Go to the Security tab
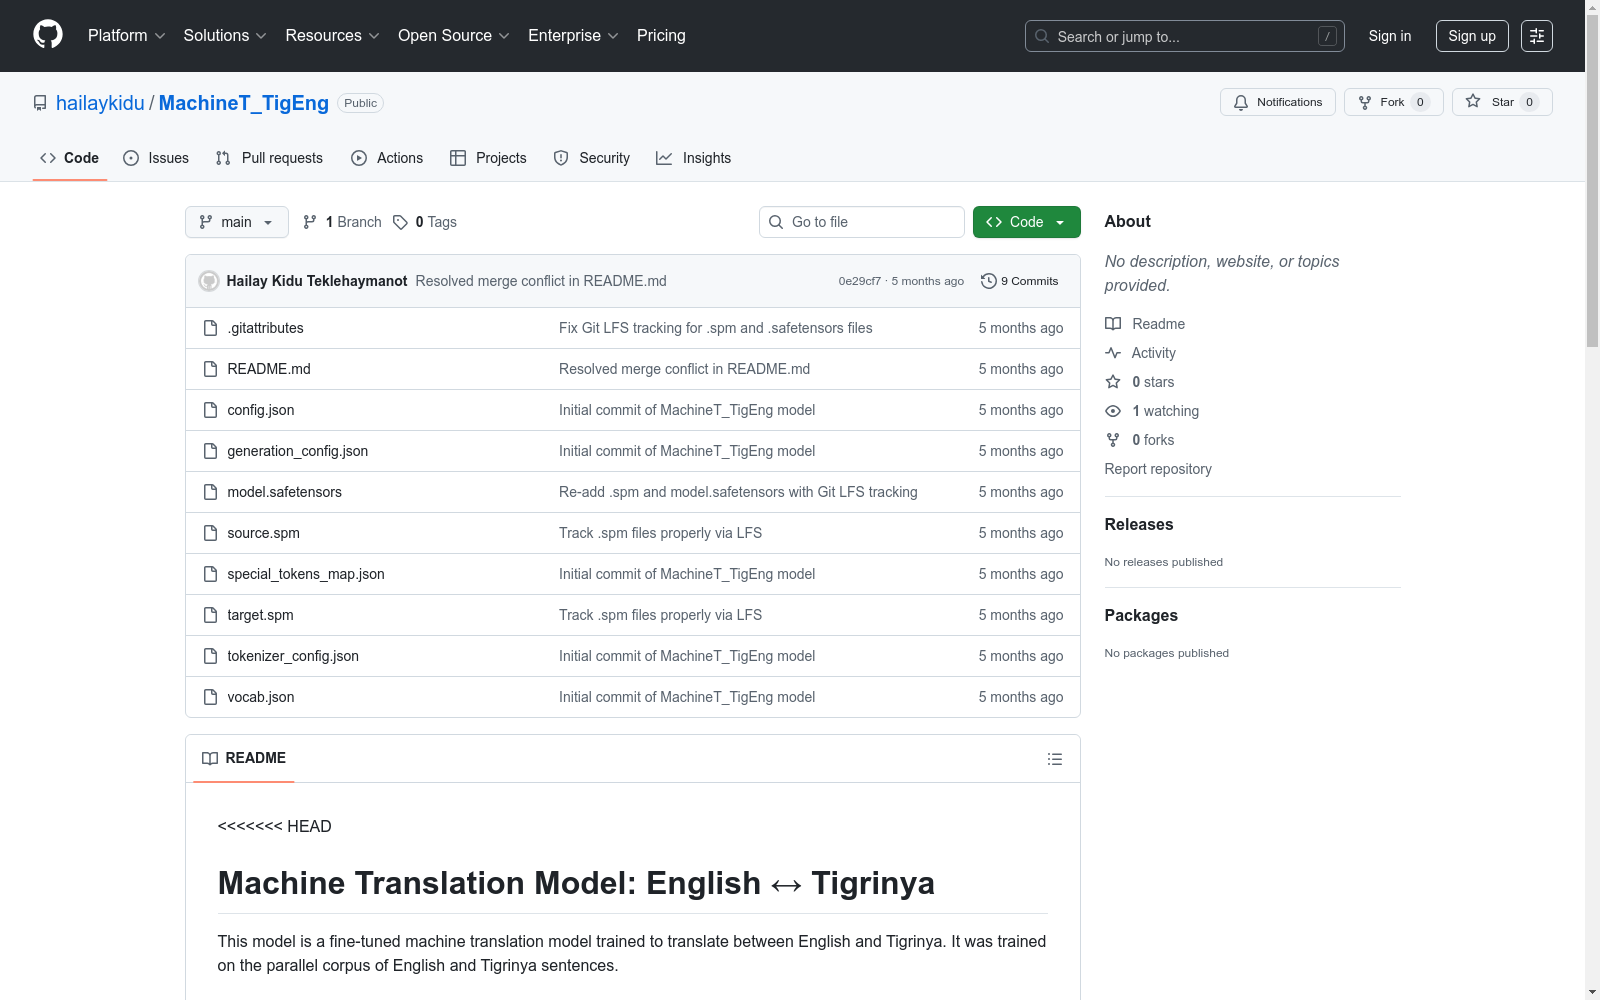 coord(592,158)
